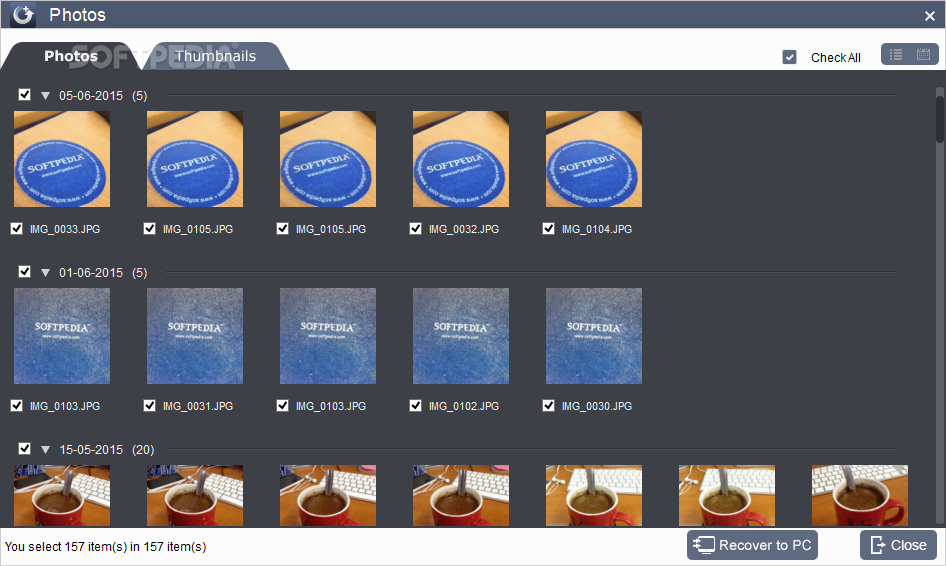The width and height of the screenshot is (946, 566).
Task: Uncheck the 05-06-2015 group checkbox
Action: [x=25, y=95]
